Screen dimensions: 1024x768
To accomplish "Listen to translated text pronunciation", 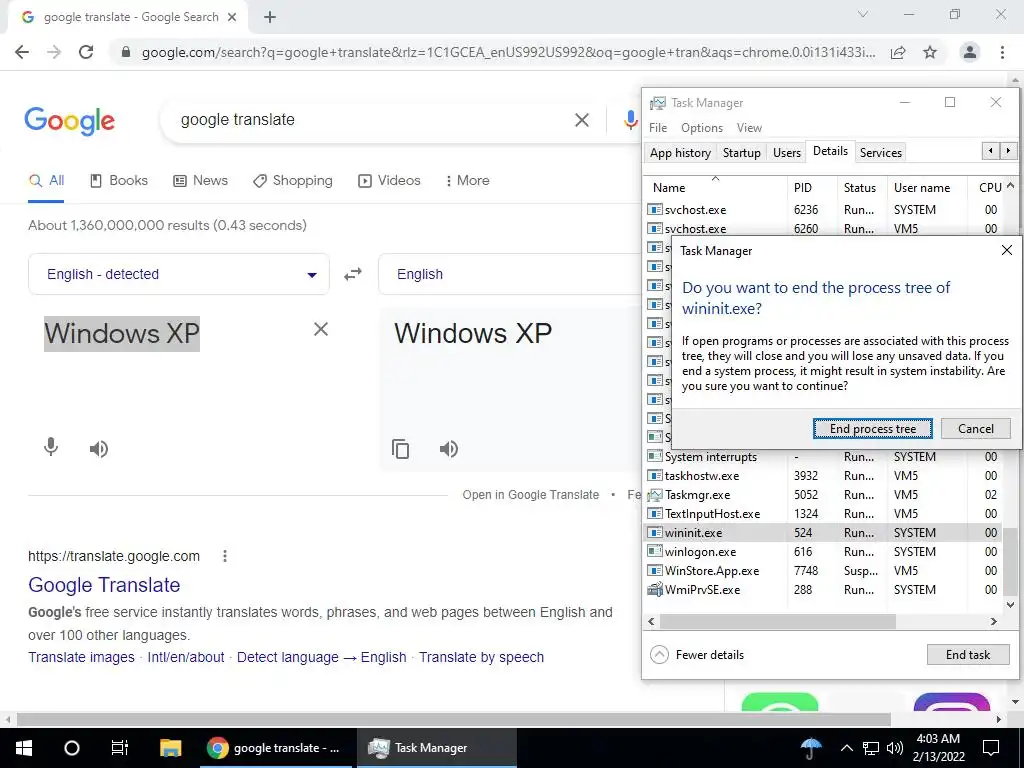I will [x=449, y=449].
